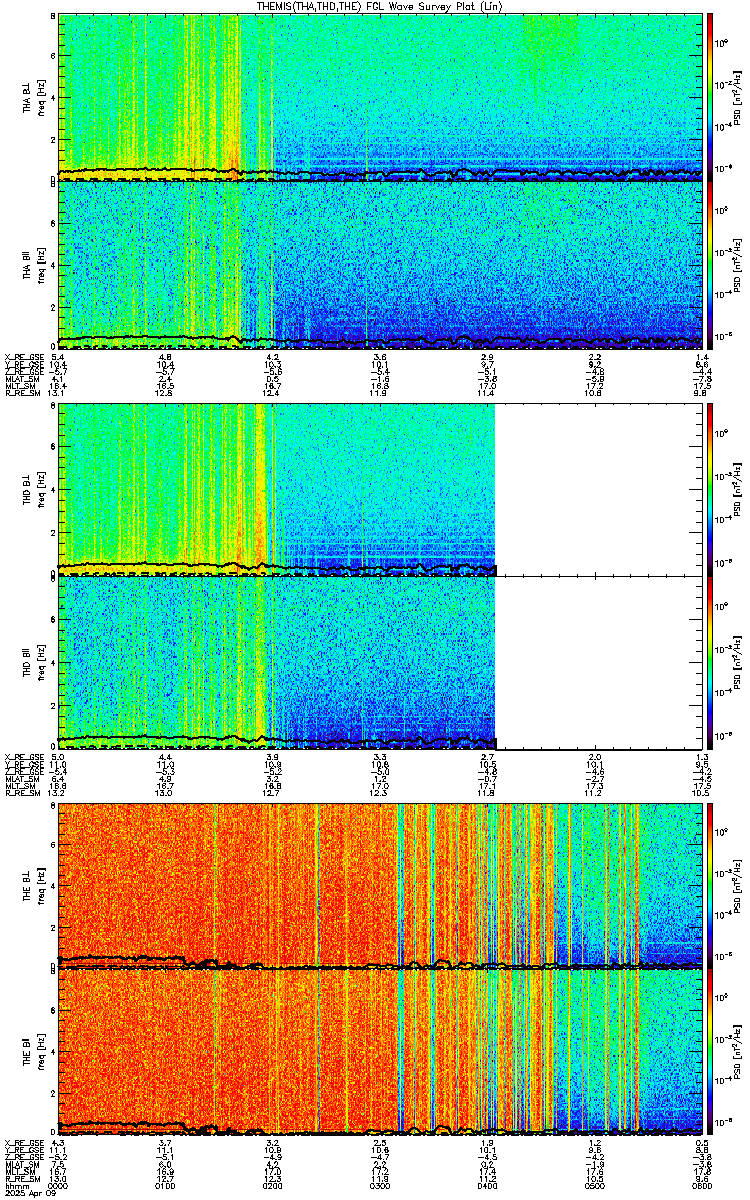750x1200 pixels.
Task: Click the THE B⊥ spectrogram panel
Action: [x=381, y=884]
